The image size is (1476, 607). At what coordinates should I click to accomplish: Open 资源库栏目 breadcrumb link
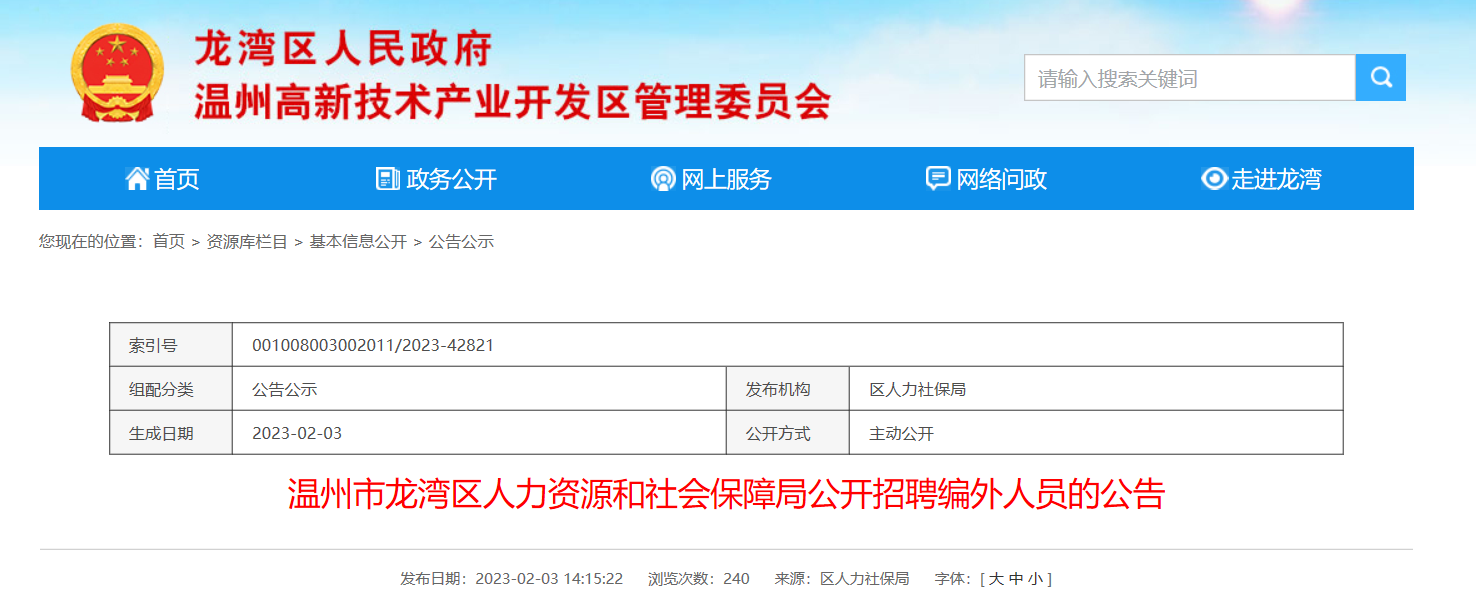pos(247,242)
